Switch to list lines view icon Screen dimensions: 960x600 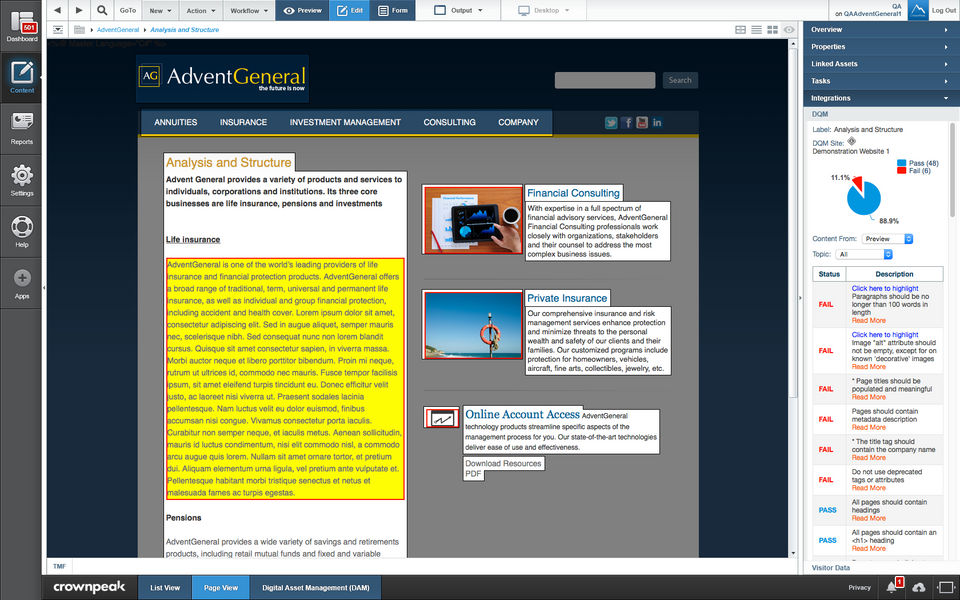click(757, 29)
